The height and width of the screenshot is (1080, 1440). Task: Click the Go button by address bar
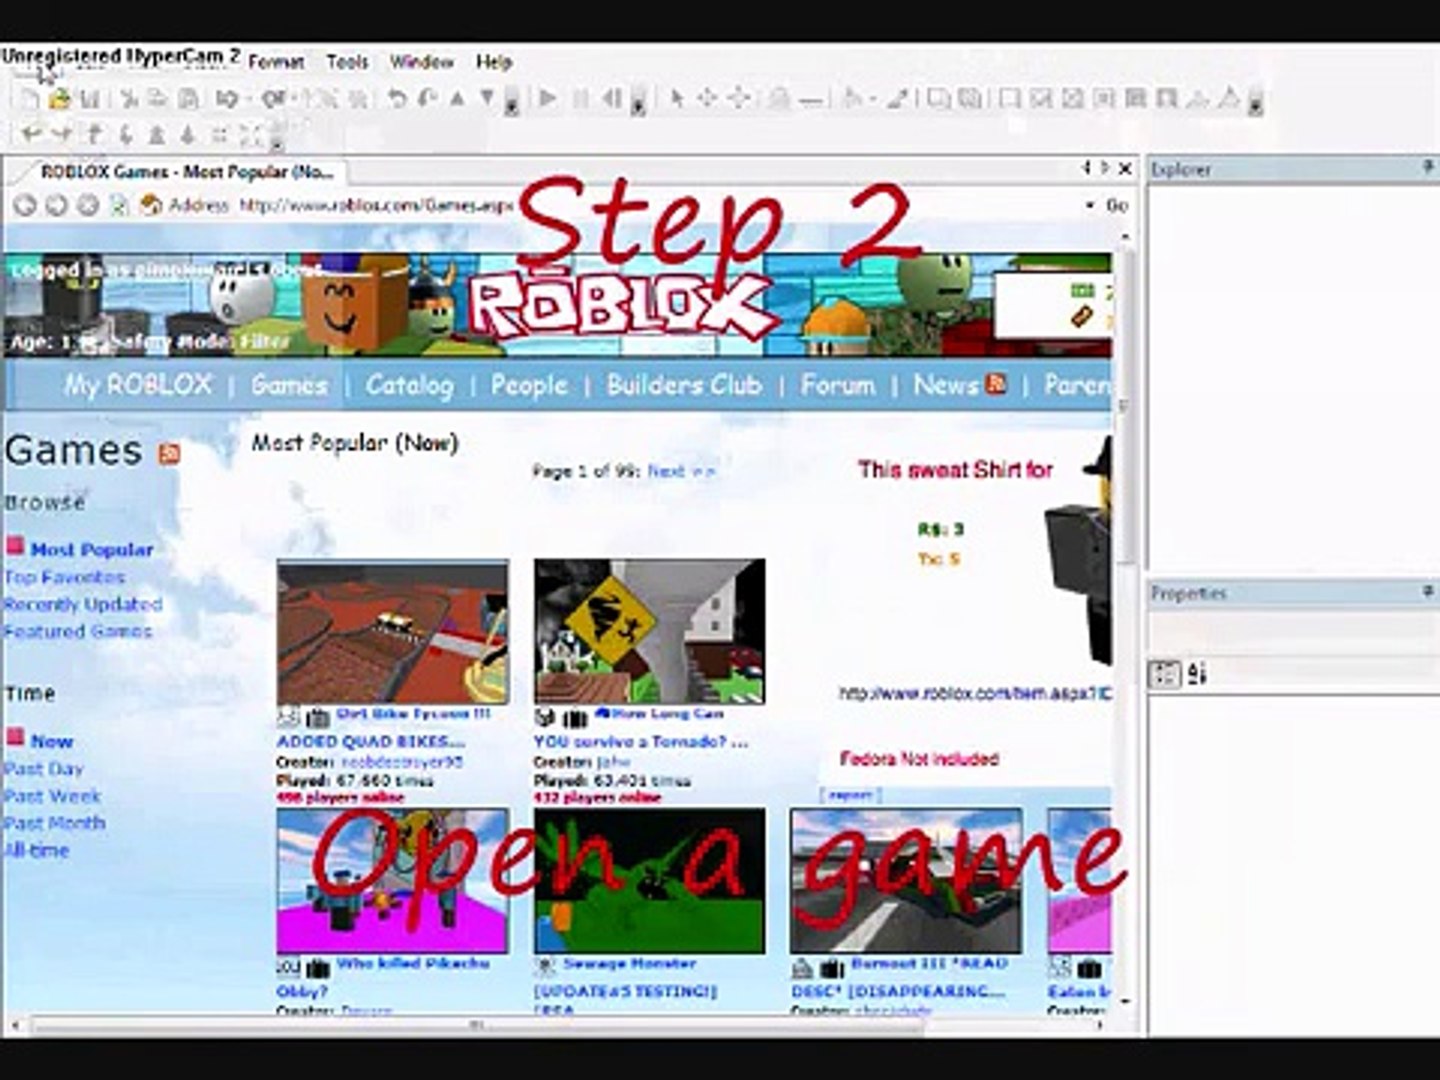tap(1117, 205)
